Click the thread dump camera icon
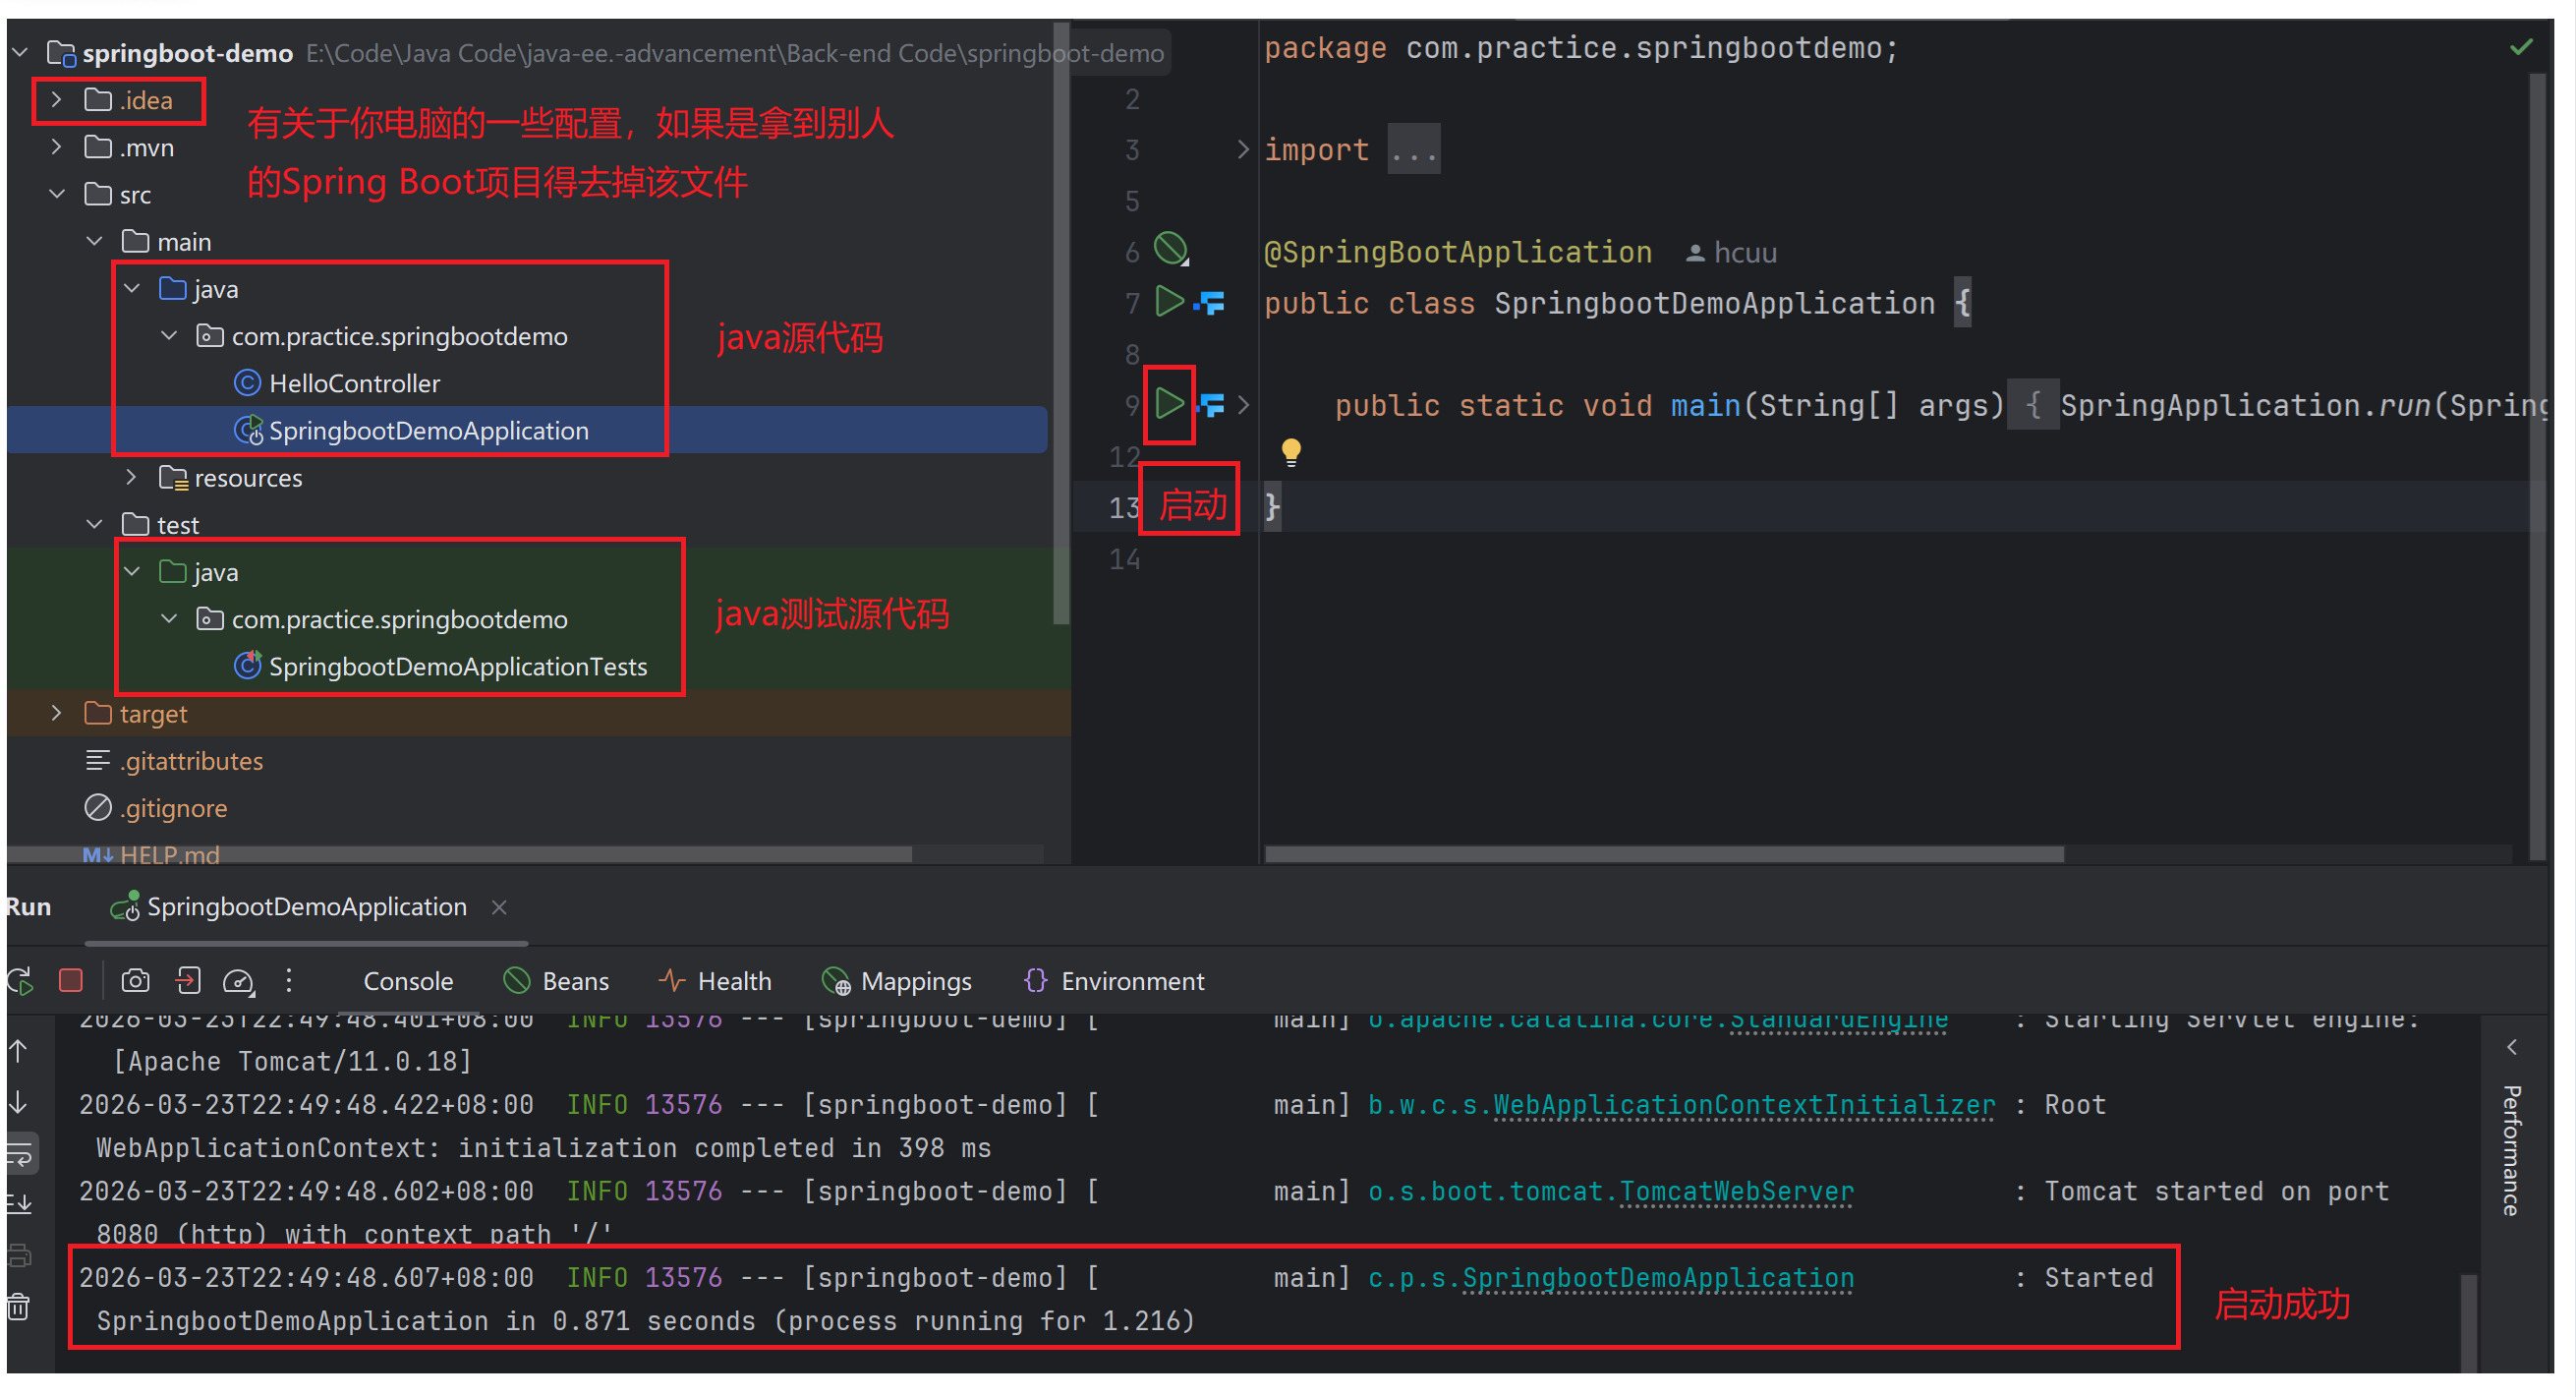Viewport: 2576px width, 1397px height. (x=135, y=980)
